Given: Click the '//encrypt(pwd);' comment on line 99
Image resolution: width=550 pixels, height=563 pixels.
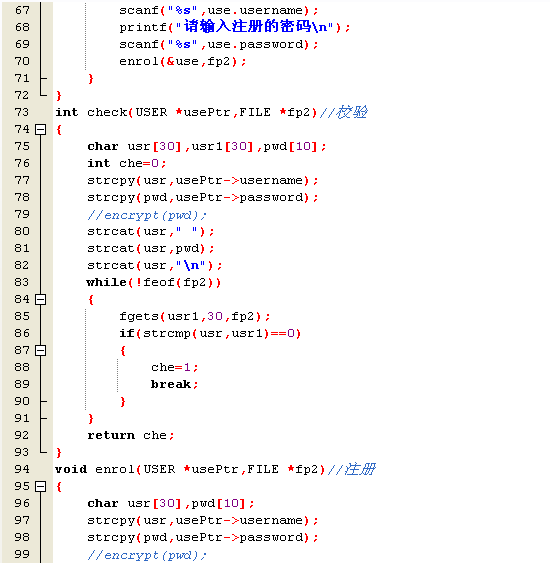Looking at the screenshot, I should 147,555.
